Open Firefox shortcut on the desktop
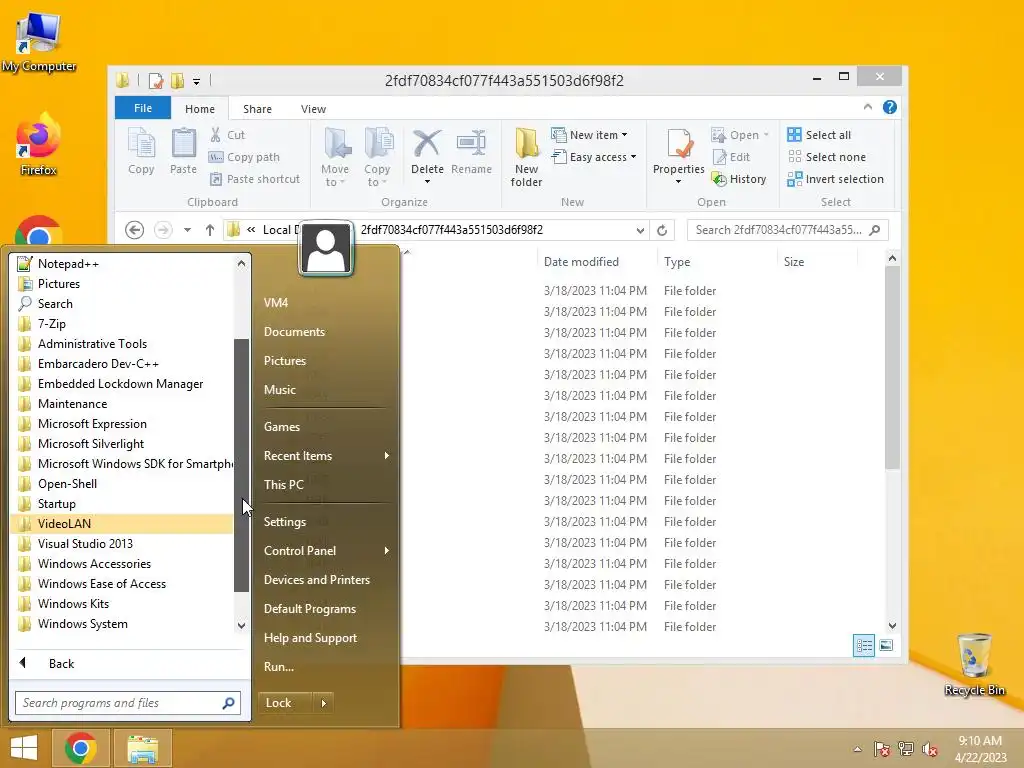Screen dimensions: 1024x768 (38, 145)
